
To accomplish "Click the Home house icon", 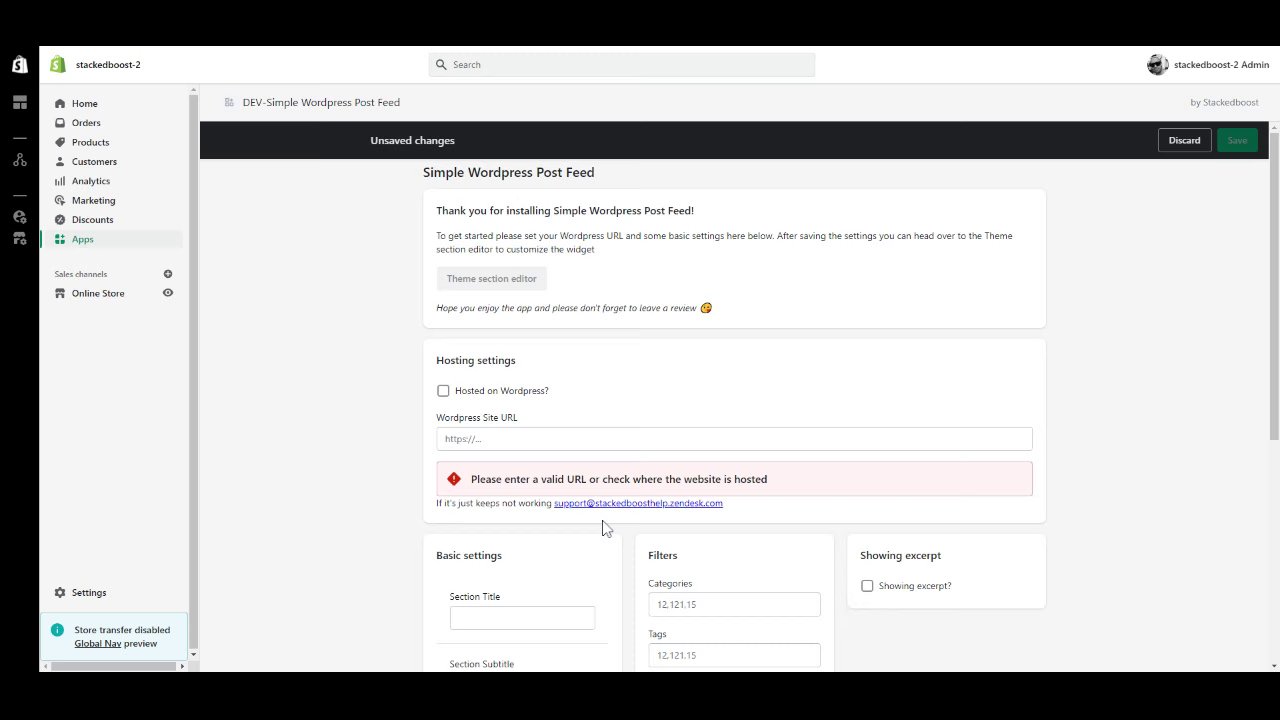I will point(60,104).
